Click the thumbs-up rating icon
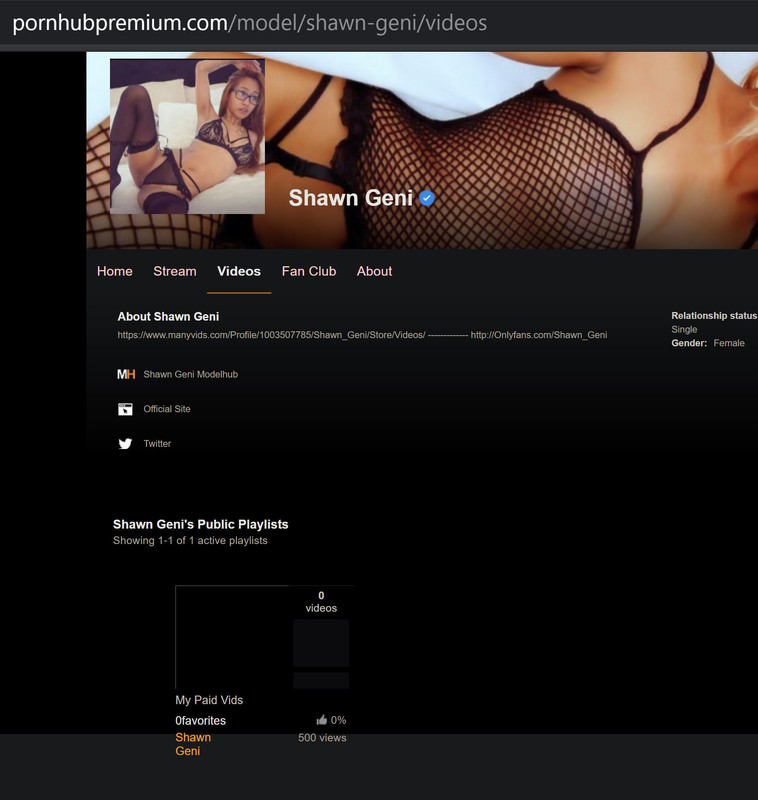The image size is (758, 800). click(321, 720)
